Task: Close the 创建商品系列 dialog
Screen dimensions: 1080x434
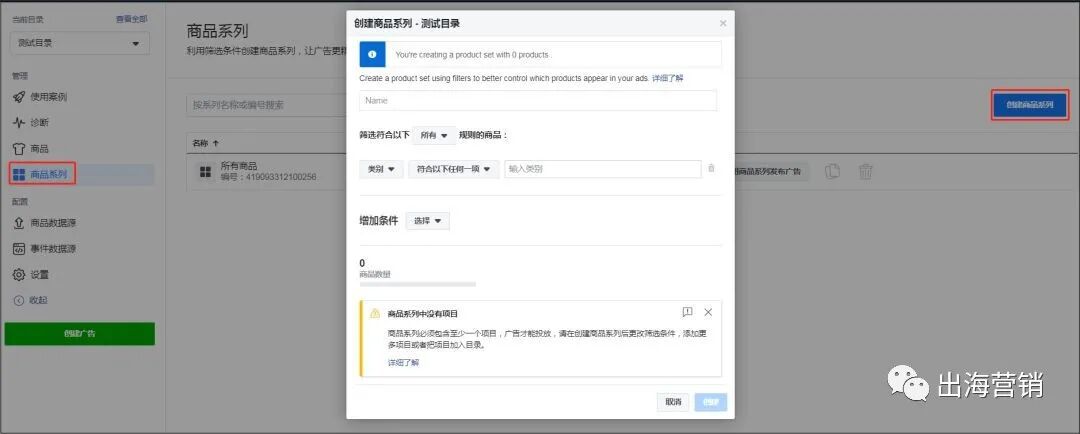Action: point(723,23)
